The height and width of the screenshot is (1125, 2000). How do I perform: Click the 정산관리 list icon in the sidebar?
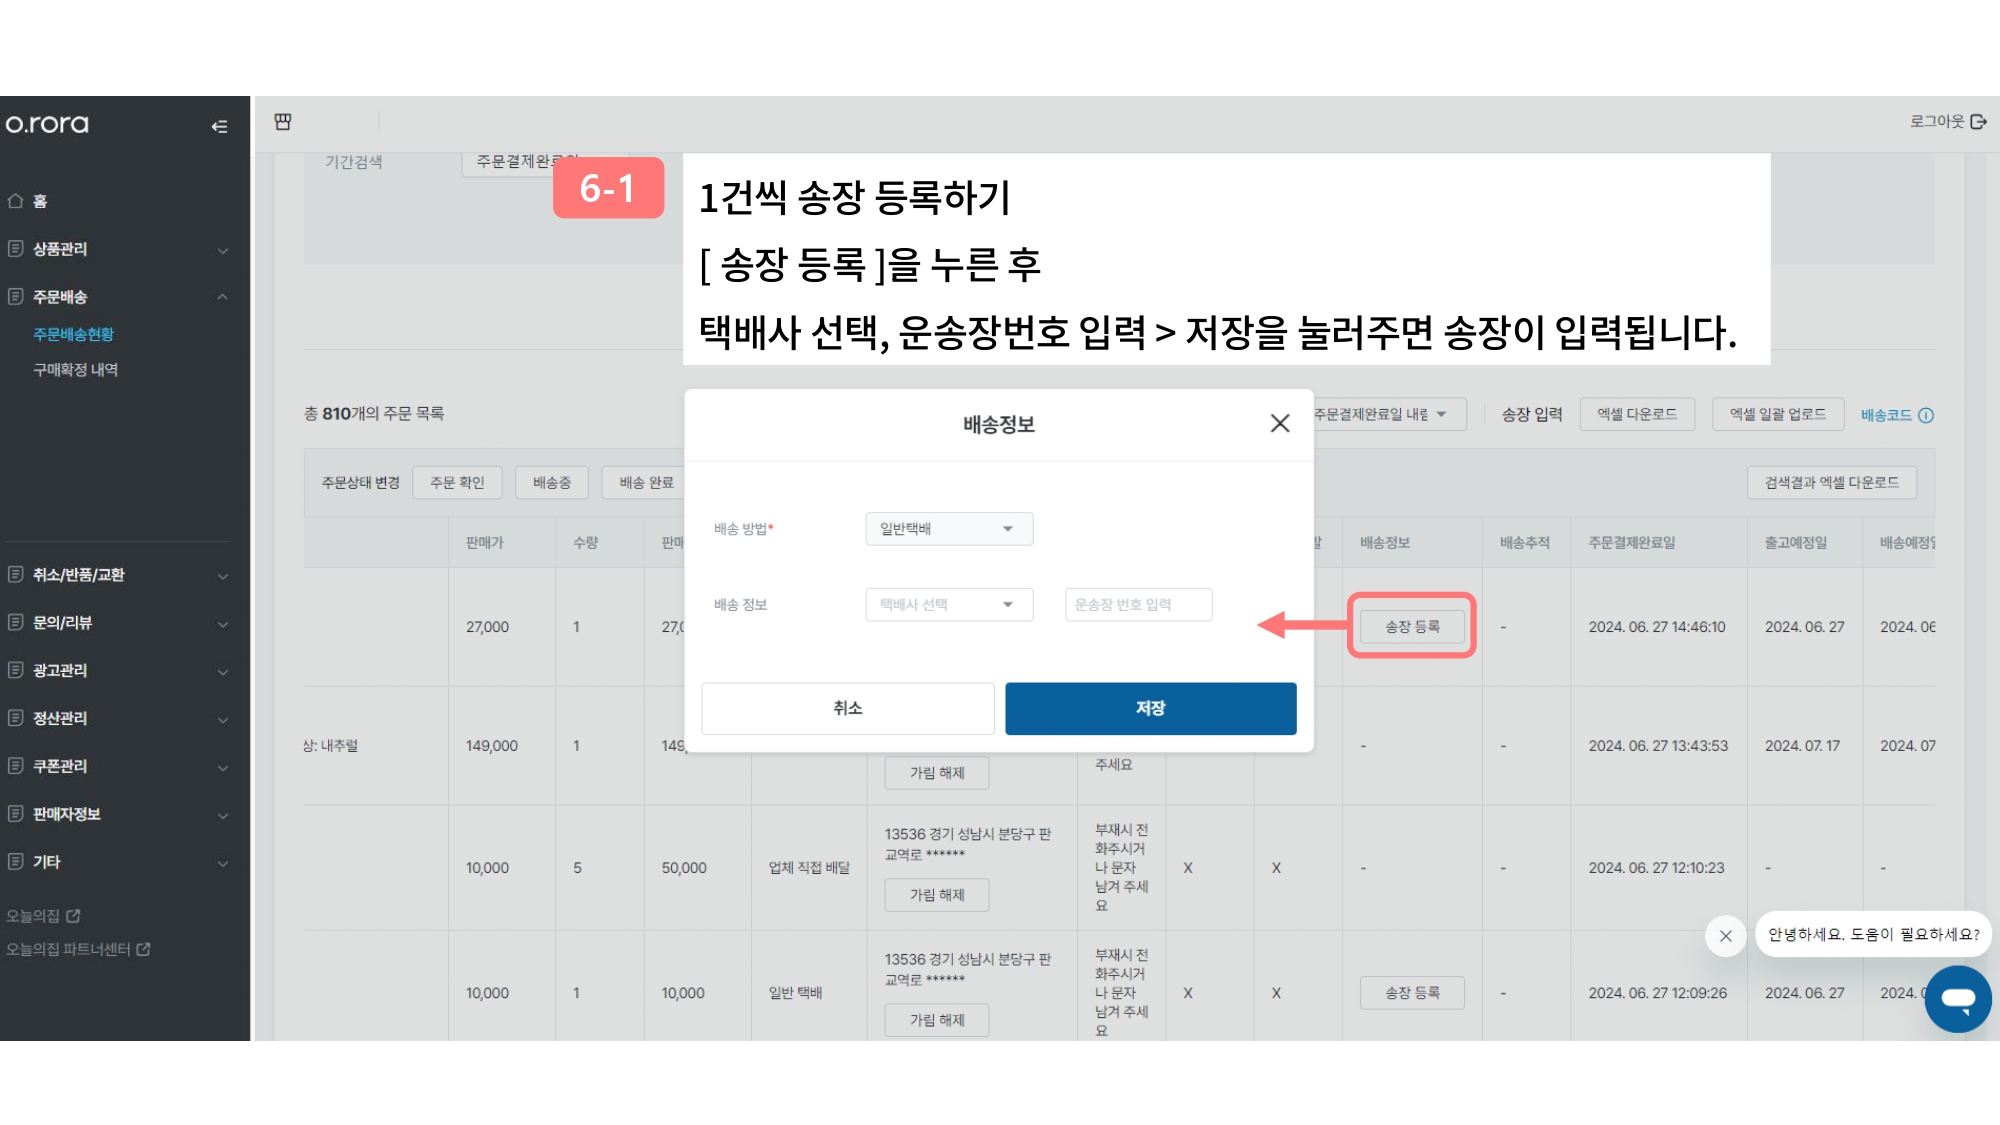(15, 717)
